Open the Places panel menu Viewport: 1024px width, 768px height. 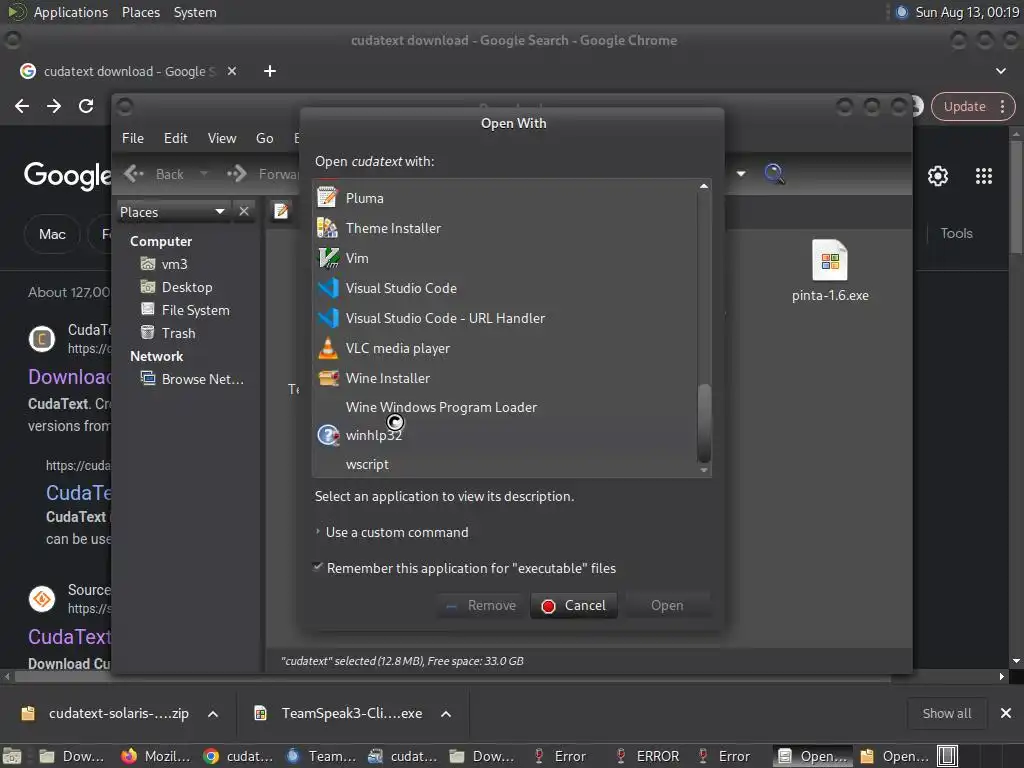(141, 12)
